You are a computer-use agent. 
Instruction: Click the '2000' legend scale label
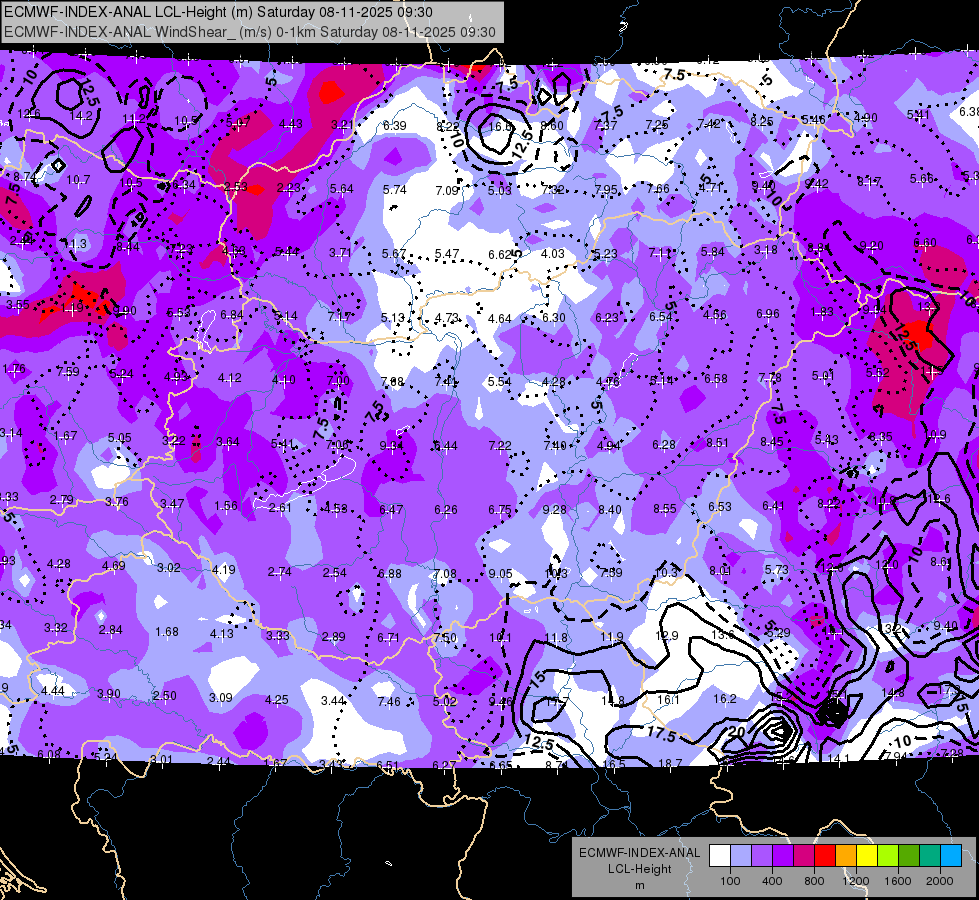[940, 881]
